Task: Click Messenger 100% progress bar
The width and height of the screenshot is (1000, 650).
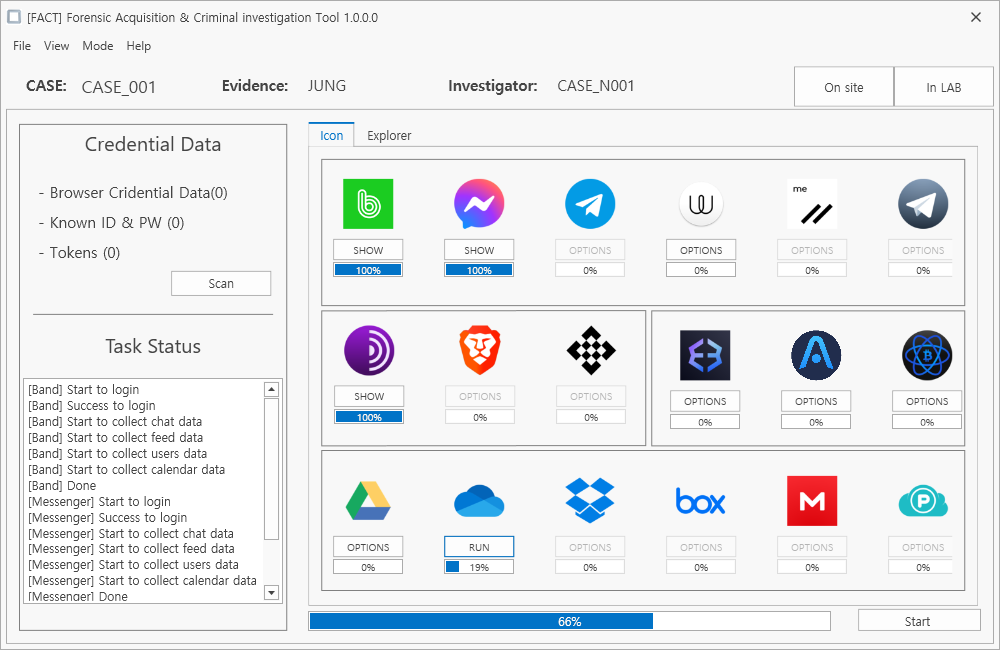Action: point(479,270)
